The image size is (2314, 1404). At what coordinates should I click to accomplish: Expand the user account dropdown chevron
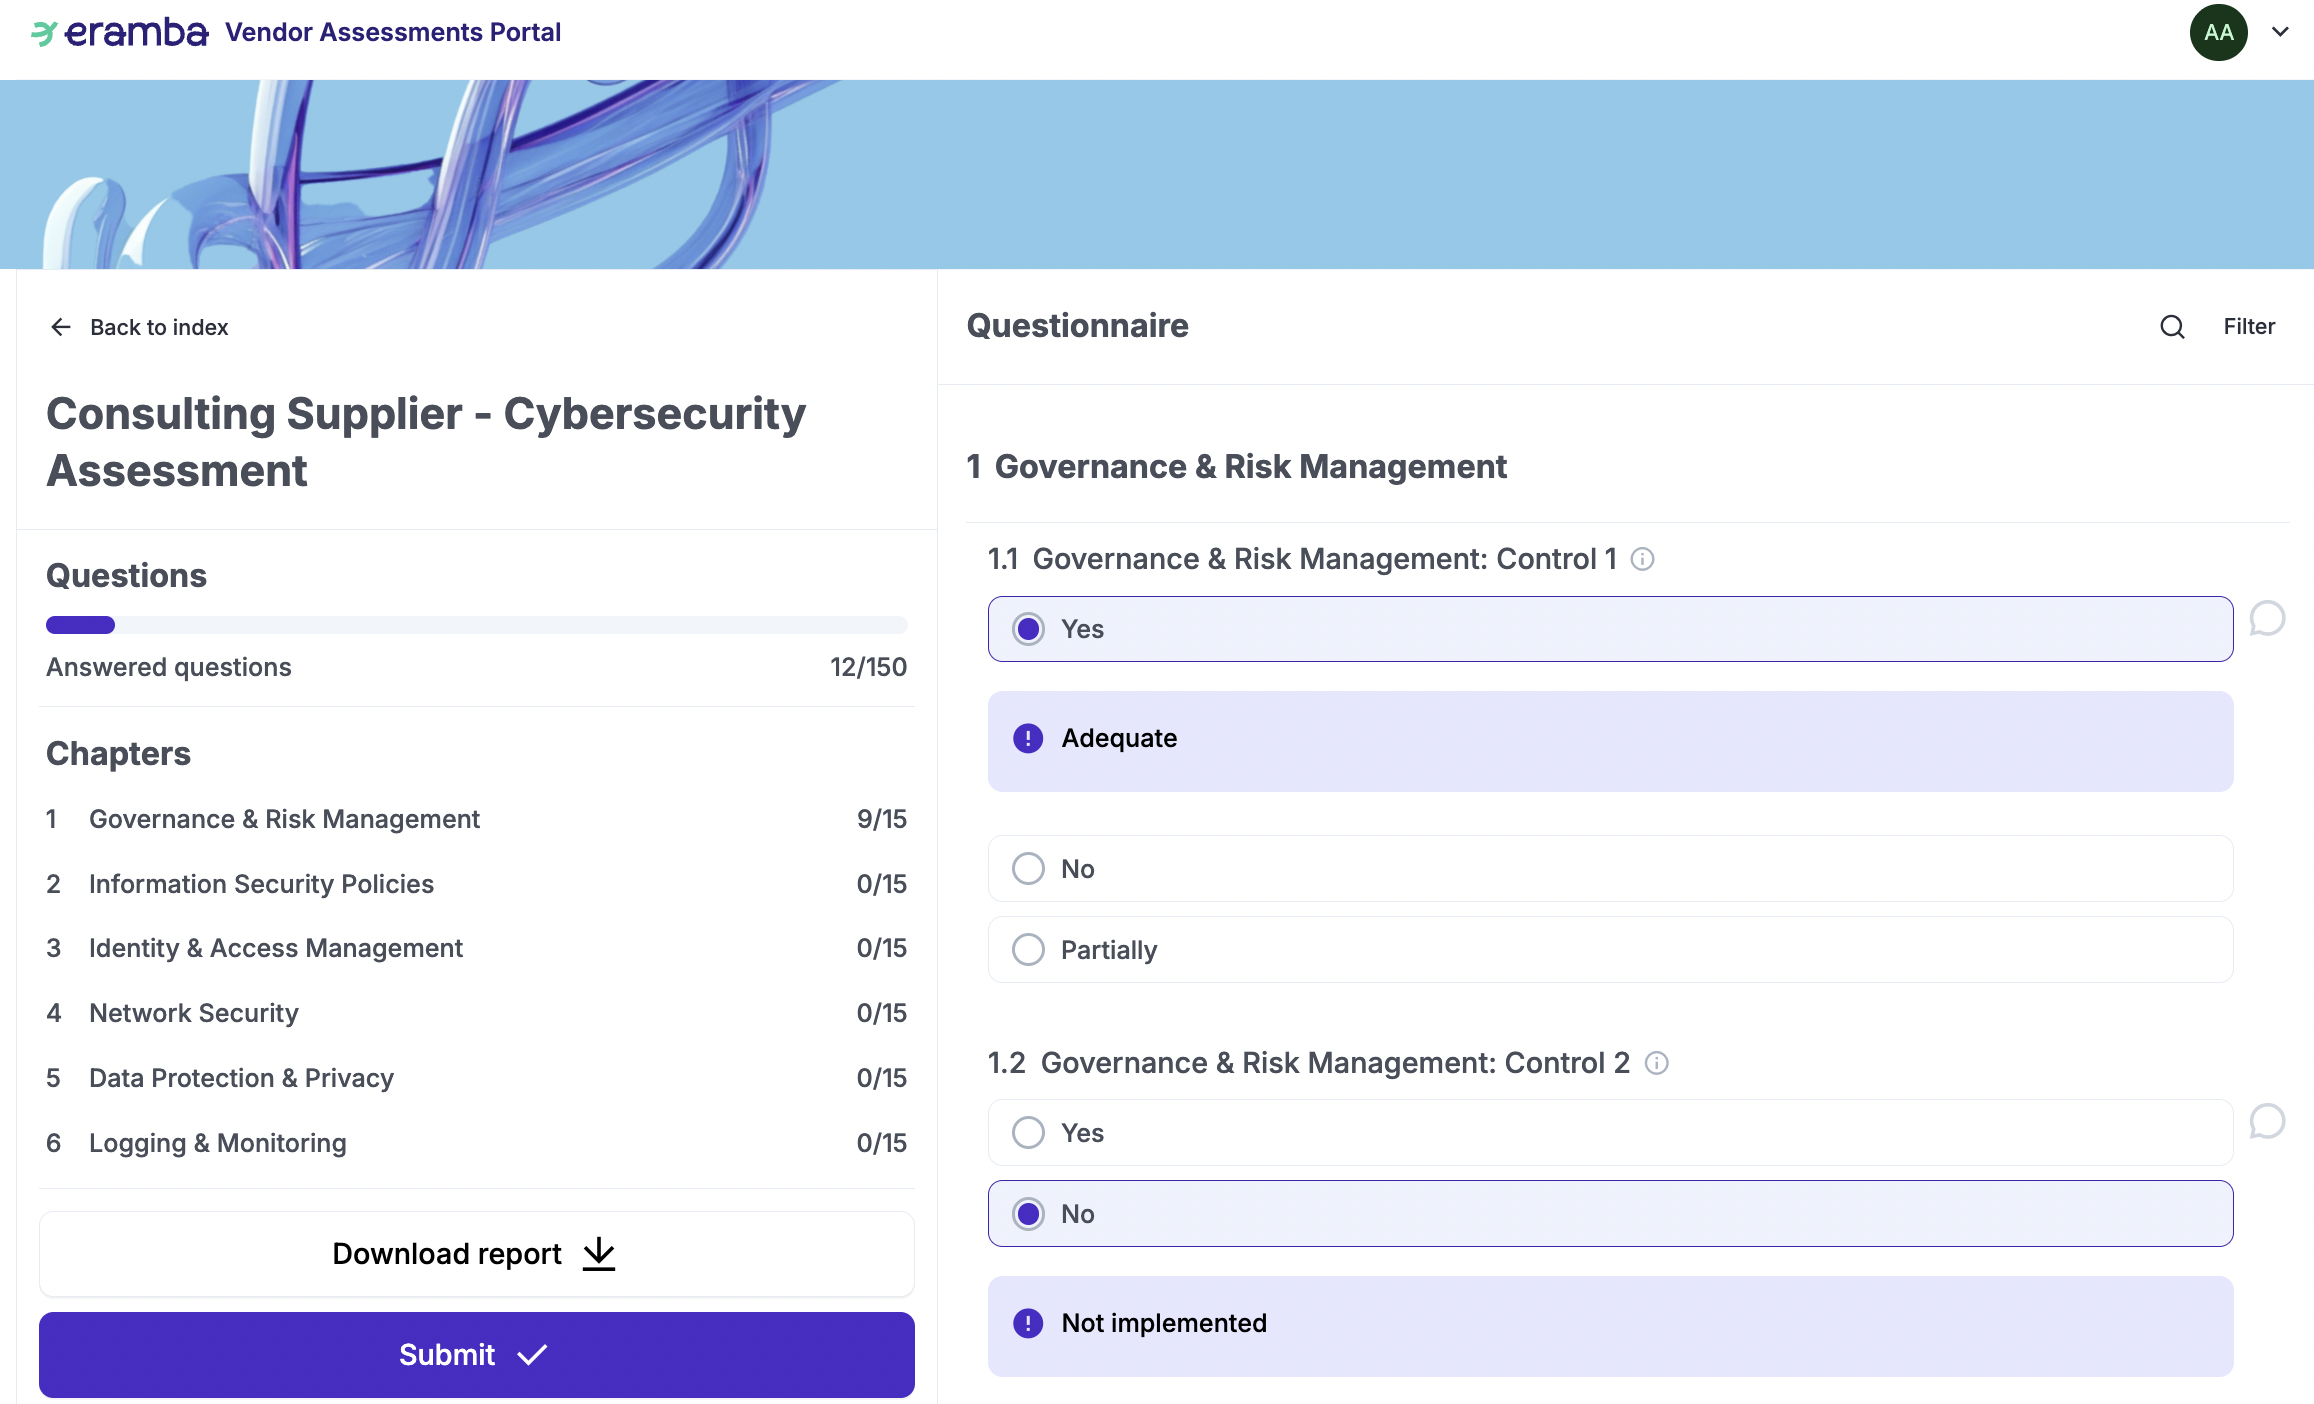(2280, 32)
